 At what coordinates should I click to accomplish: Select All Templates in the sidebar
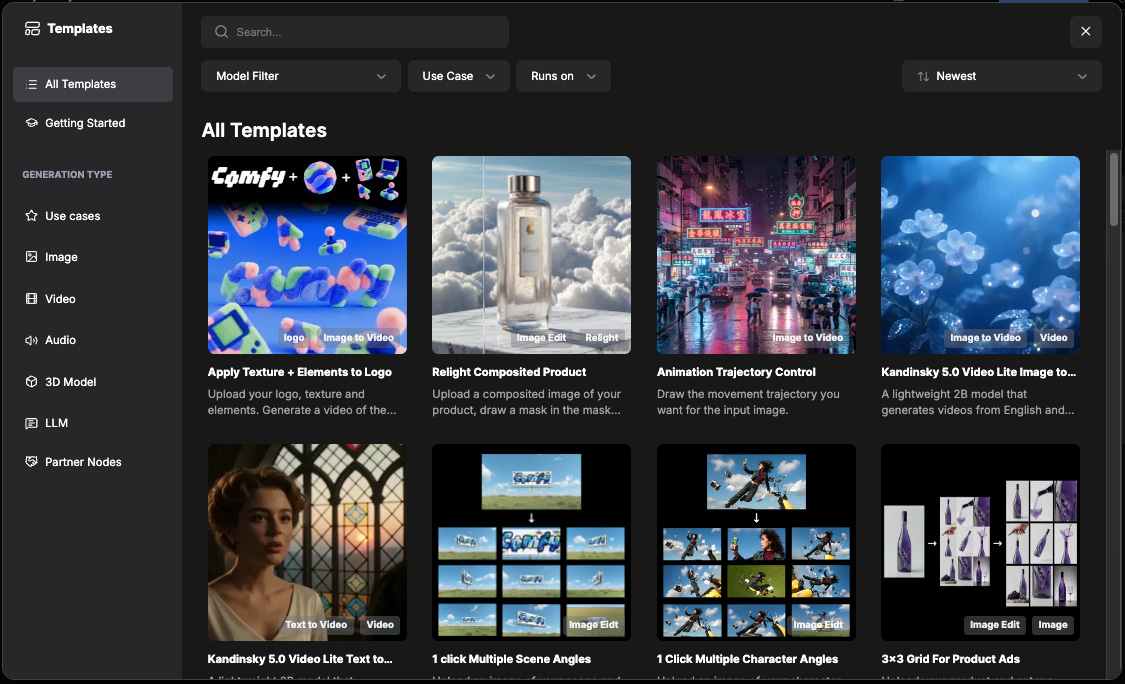[93, 85]
